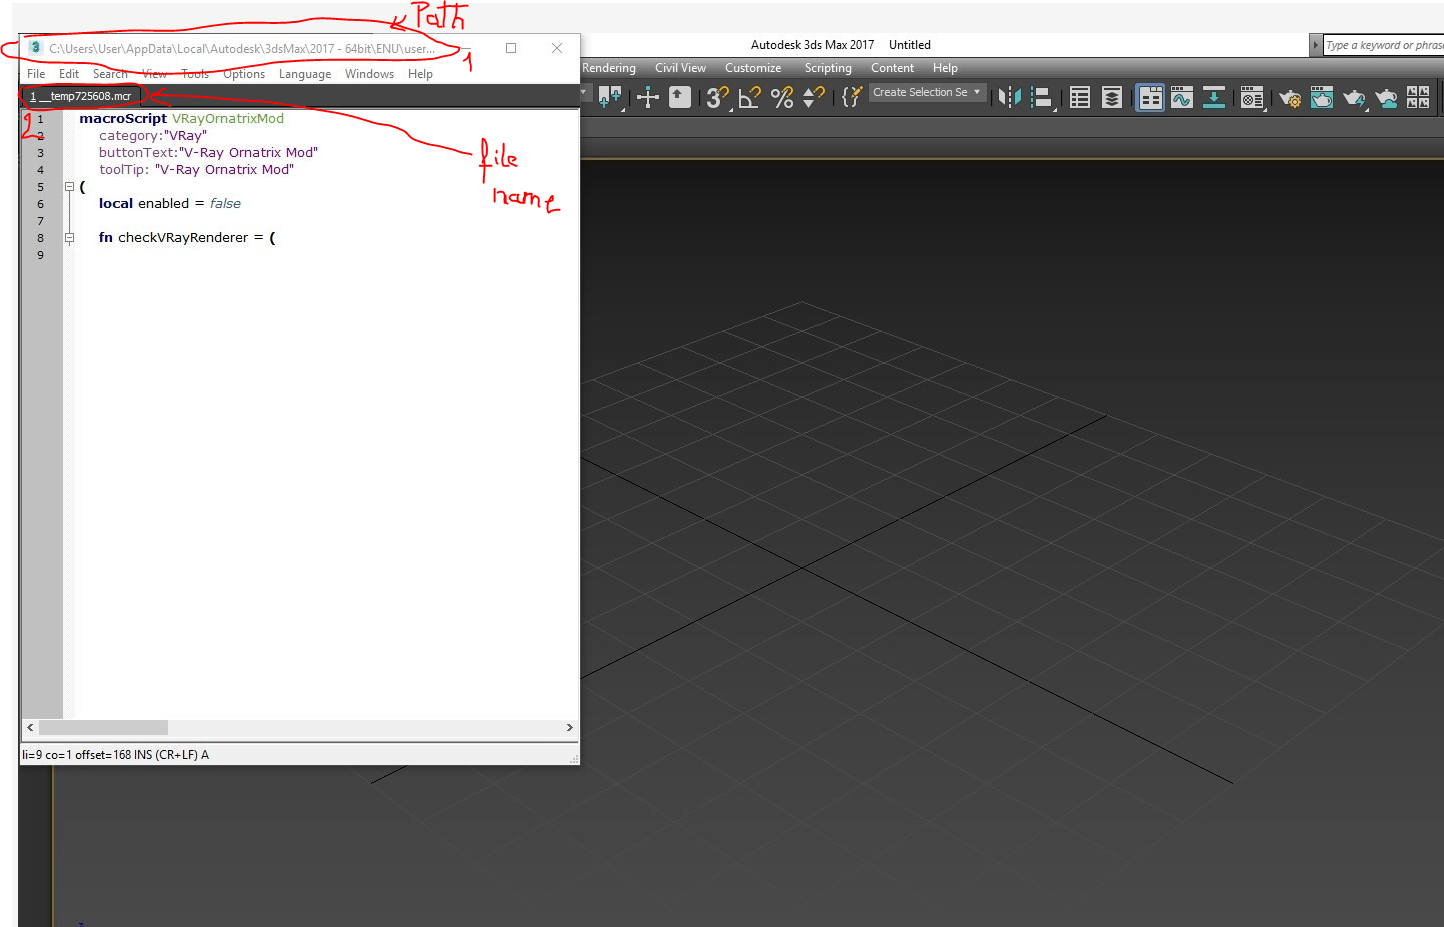Click the buttonText "V-Ray Ornatrix Mod" line
1444x927 pixels.
[x=208, y=153]
